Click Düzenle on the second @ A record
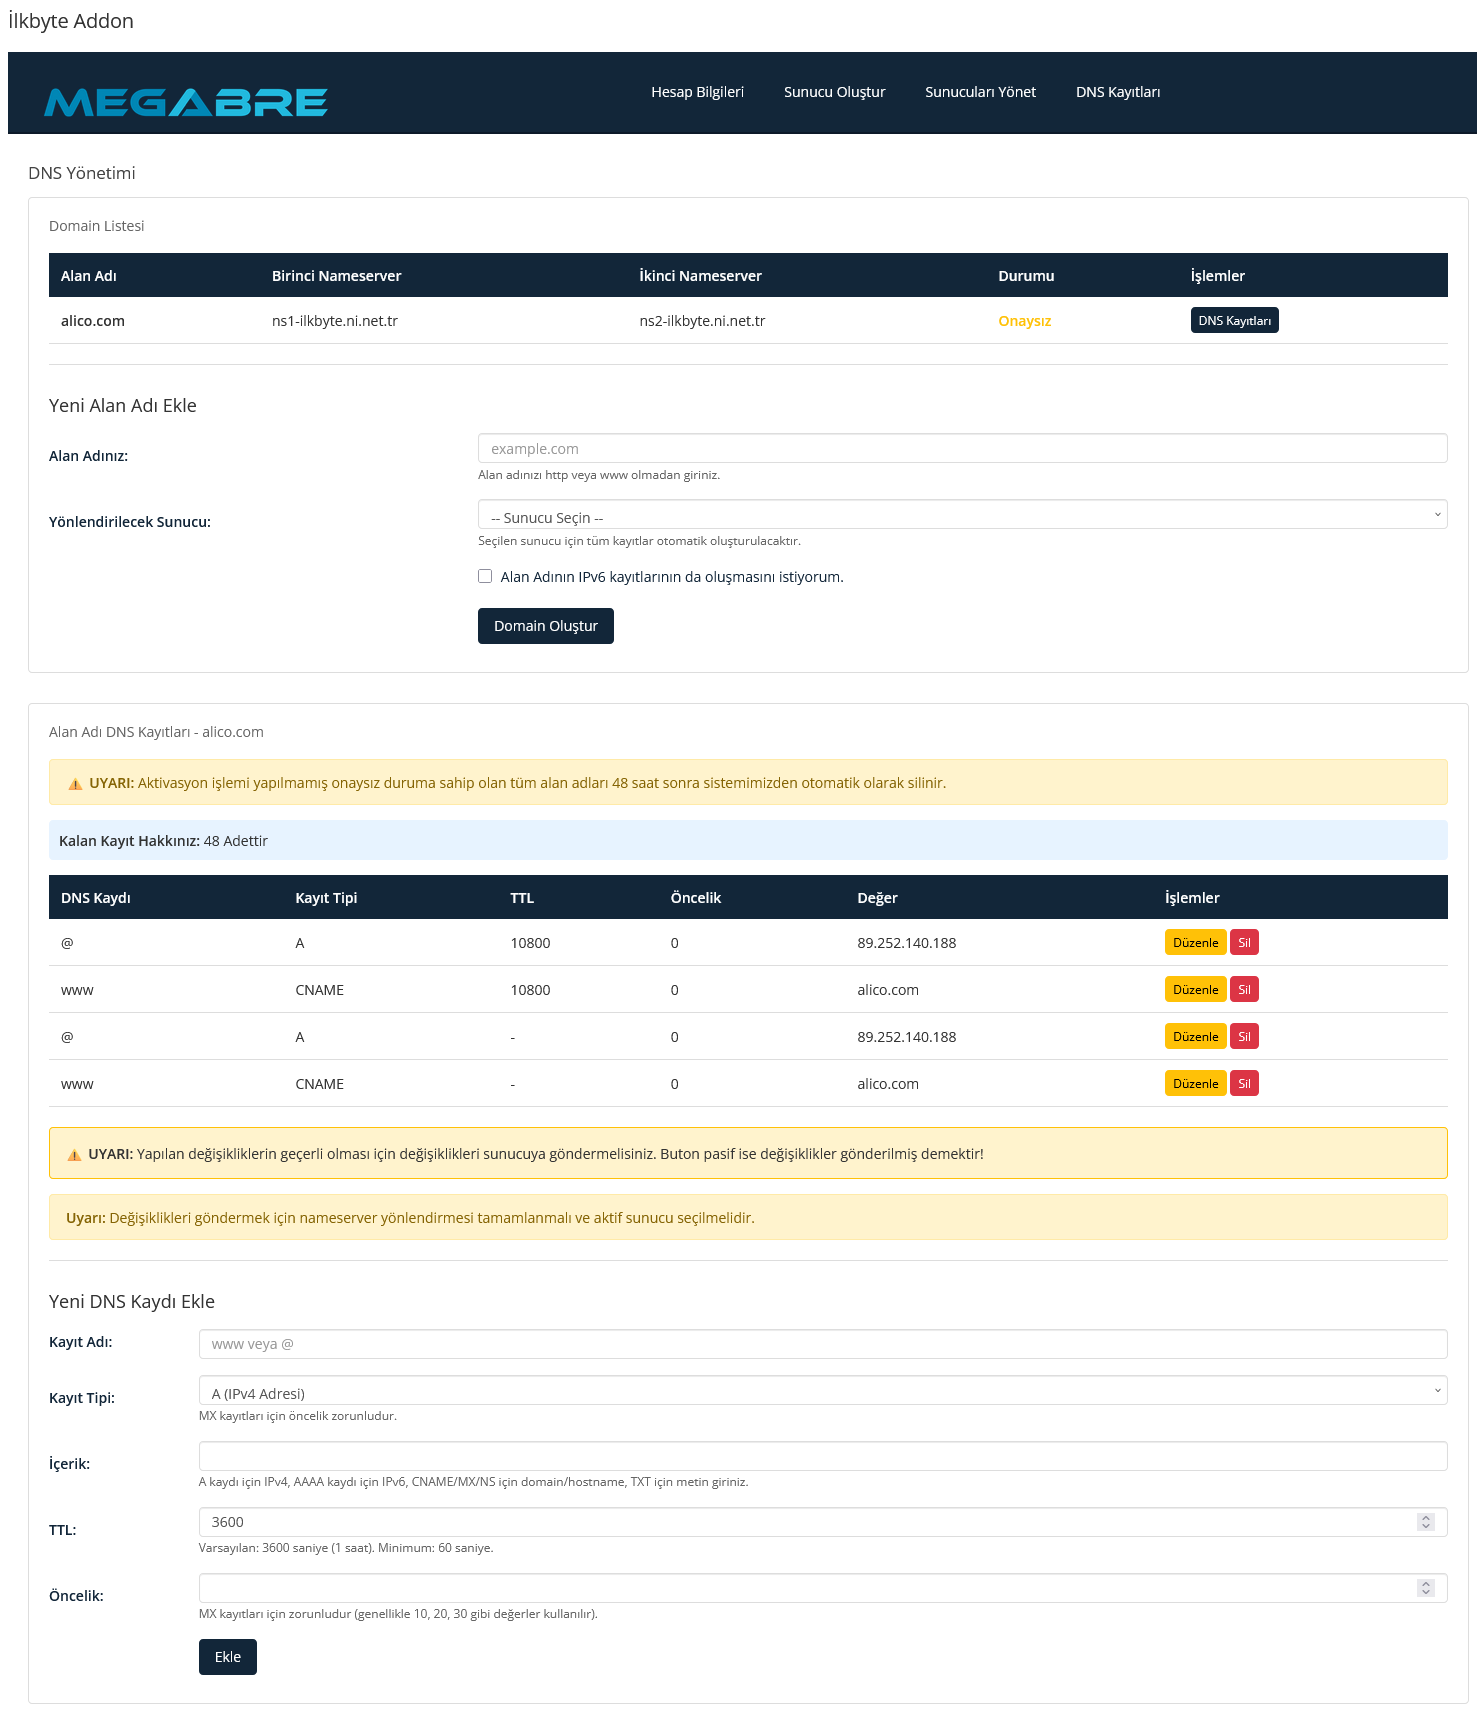Screen dimensions: 1477x1729 tap(1195, 1037)
